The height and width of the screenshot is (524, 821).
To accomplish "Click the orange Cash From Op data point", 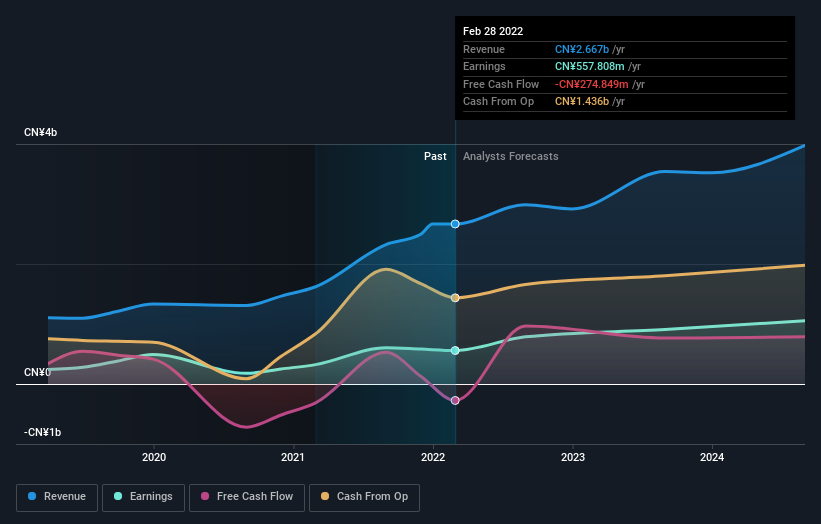I will [x=455, y=298].
